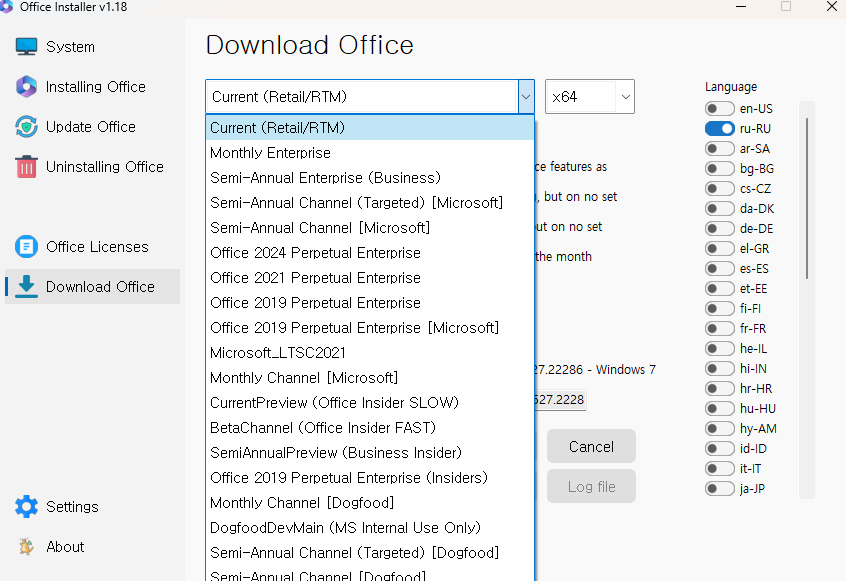Enable the da-DK language switch
This screenshot has height=581, width=846.
(719, 208)
